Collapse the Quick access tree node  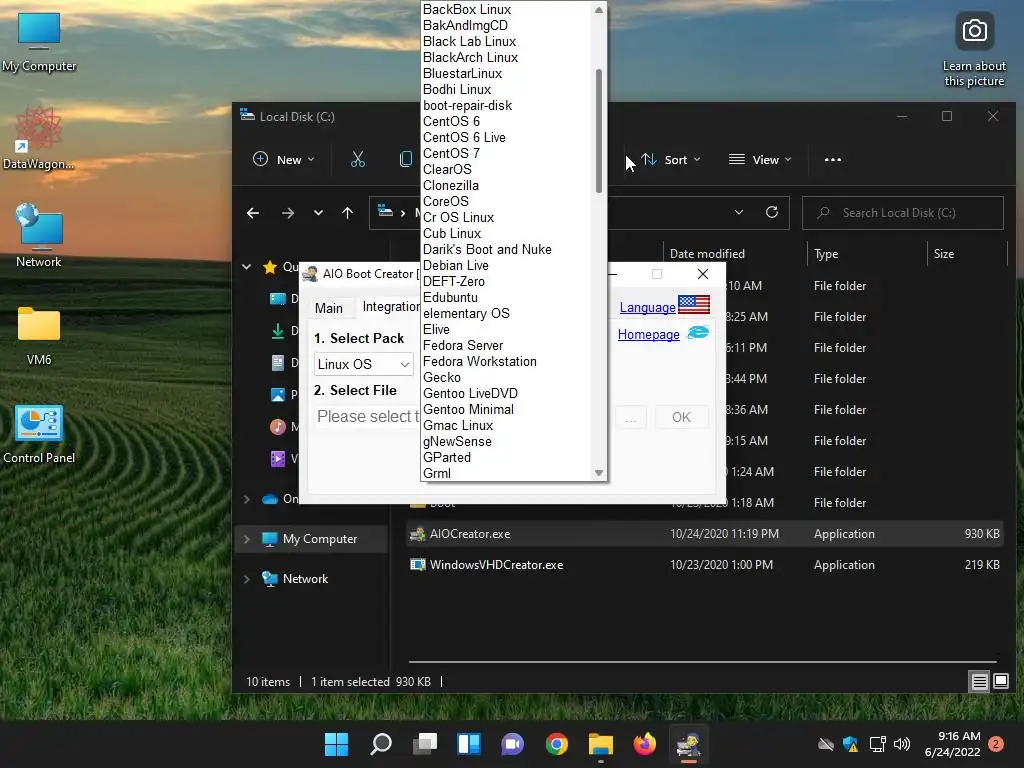[x=247, y=266]
